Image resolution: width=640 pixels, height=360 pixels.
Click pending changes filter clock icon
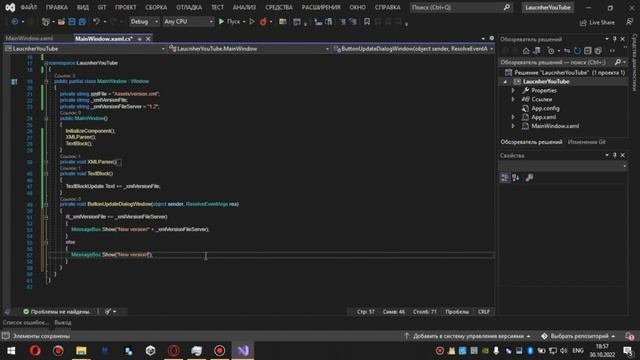point(551,51)
